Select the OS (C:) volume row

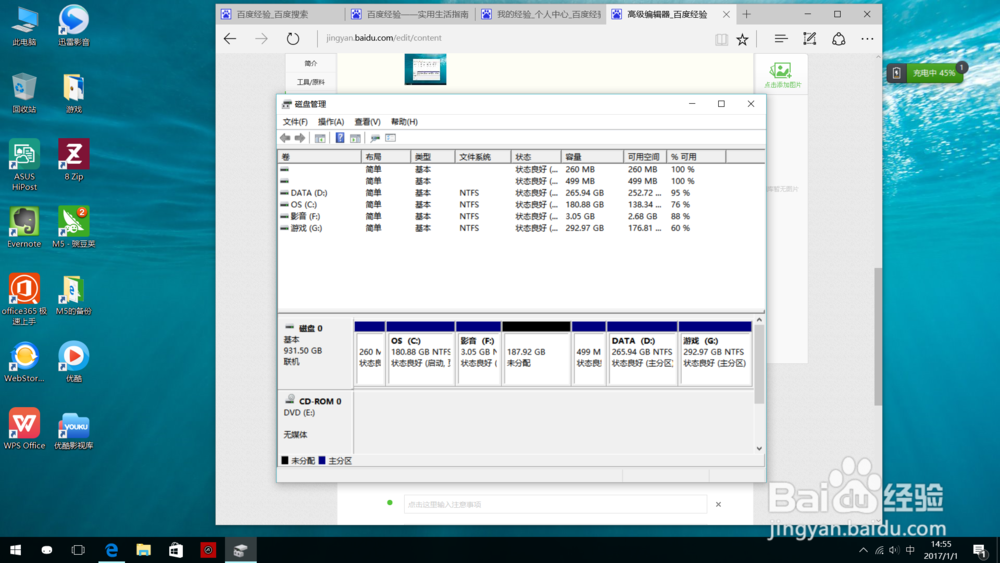(520, 205)
